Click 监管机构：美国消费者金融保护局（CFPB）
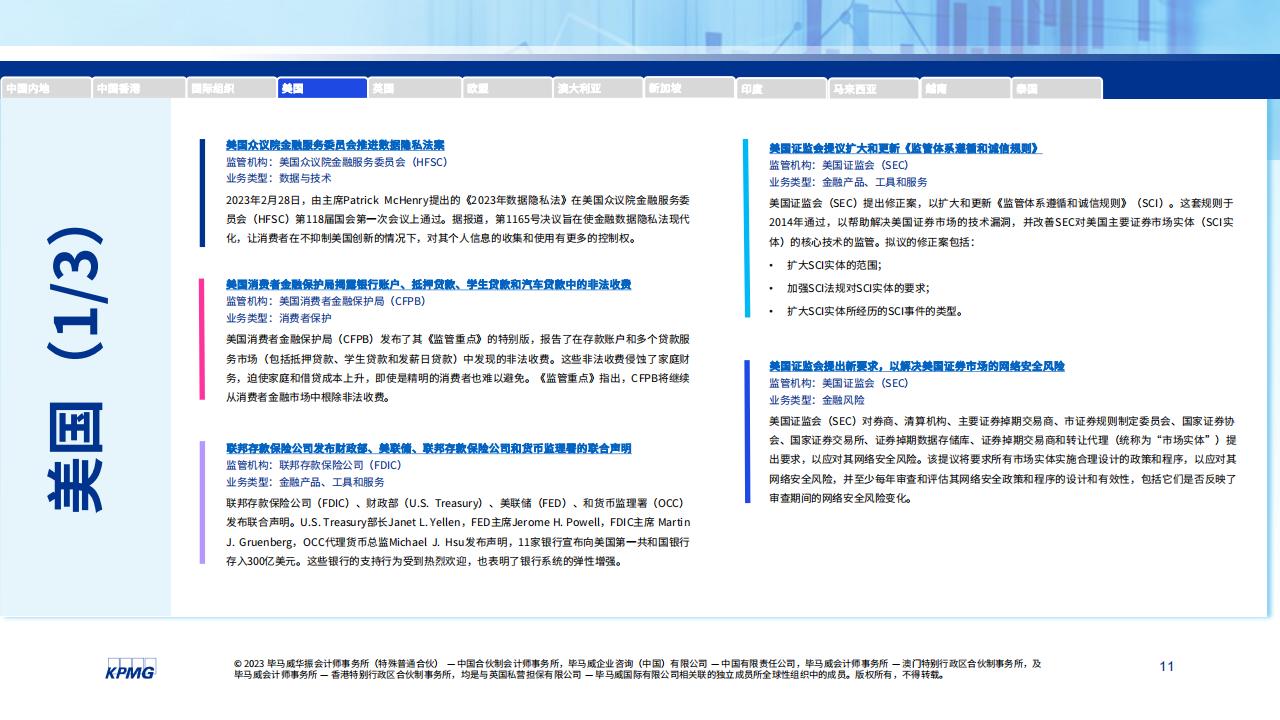Screen dimensions: 1280x720 pos(325,301)
